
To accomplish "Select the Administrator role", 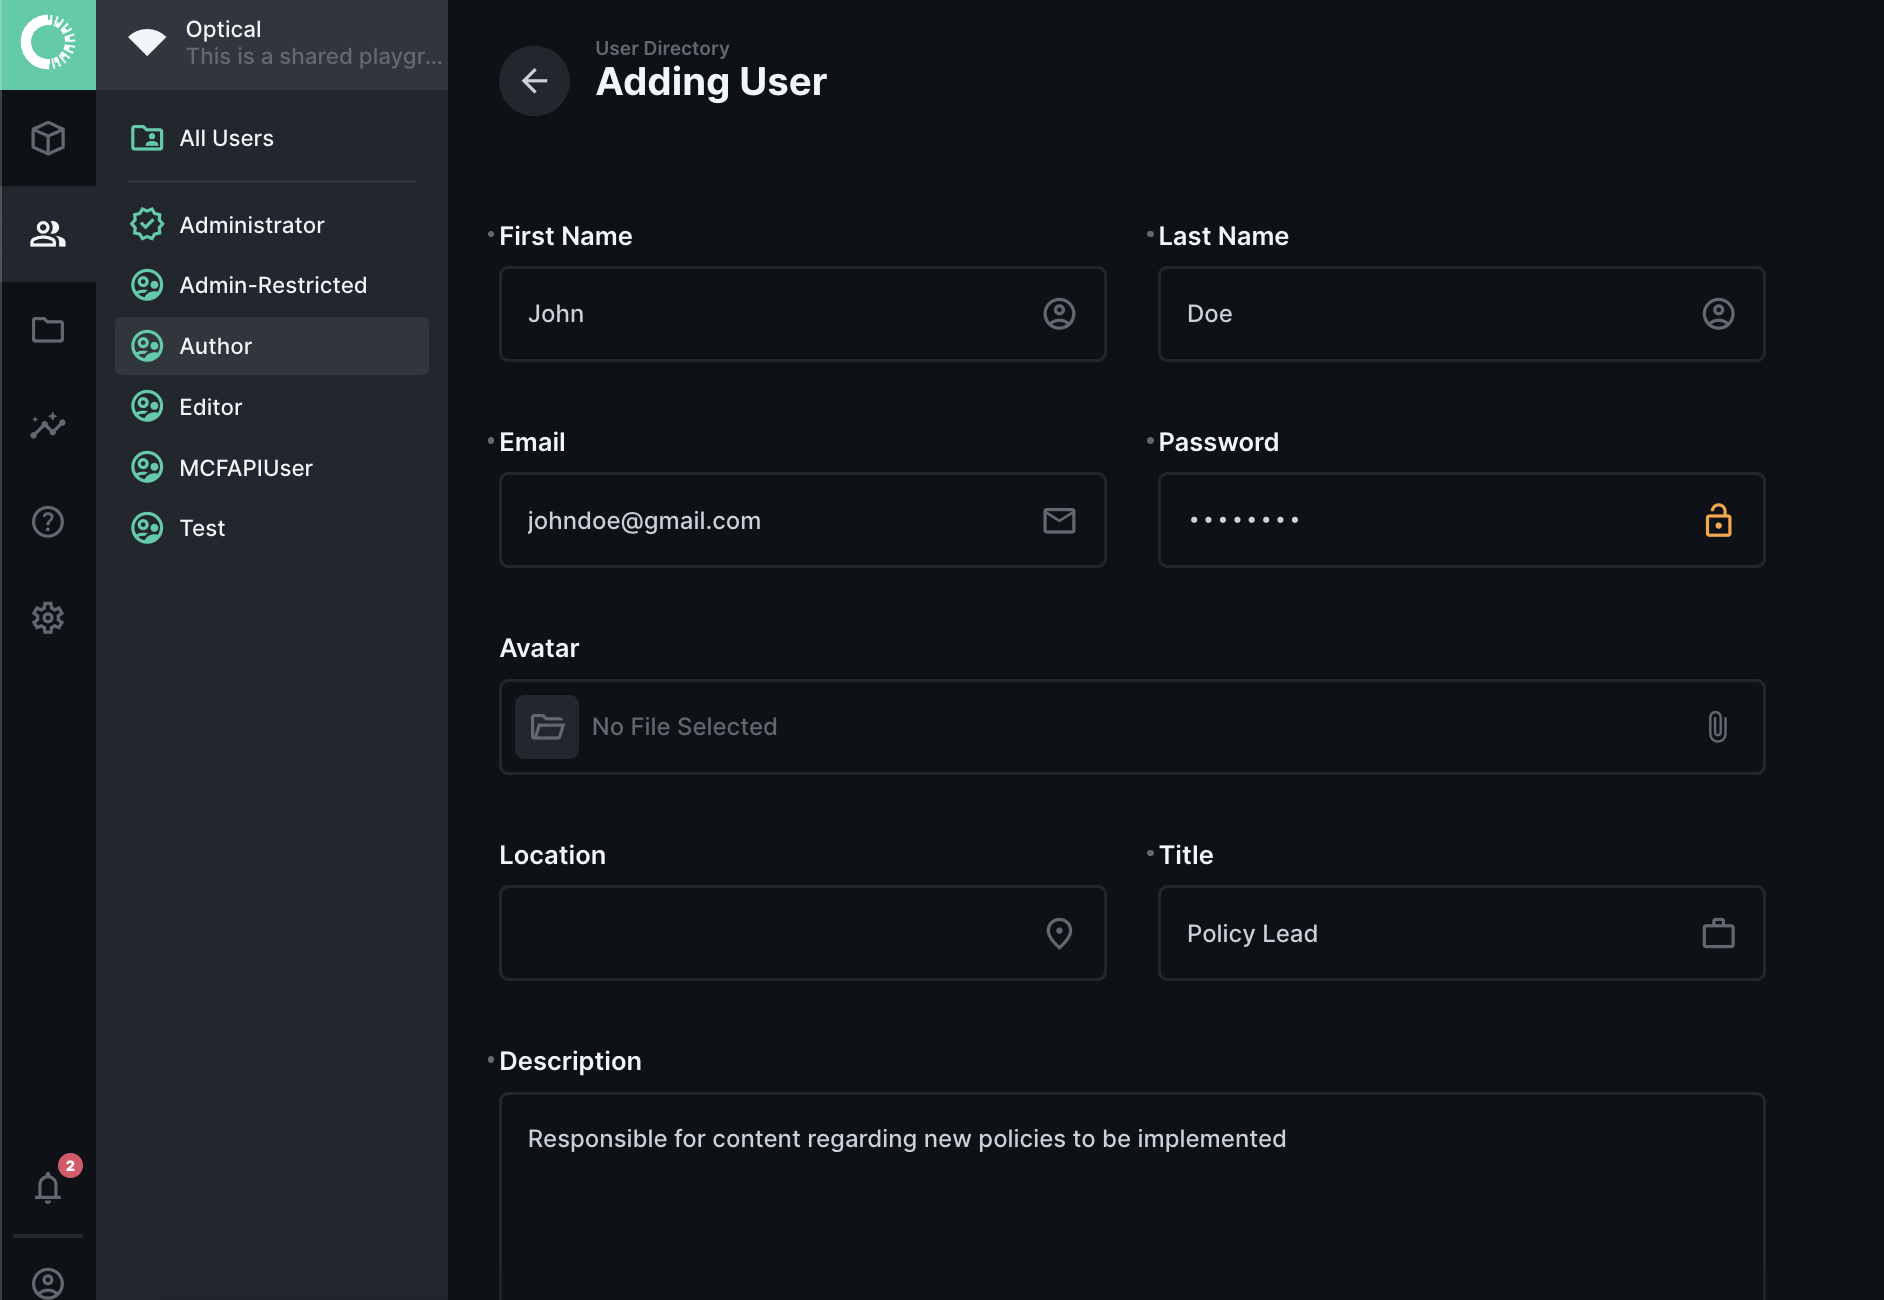I will (x=251, y=225).
